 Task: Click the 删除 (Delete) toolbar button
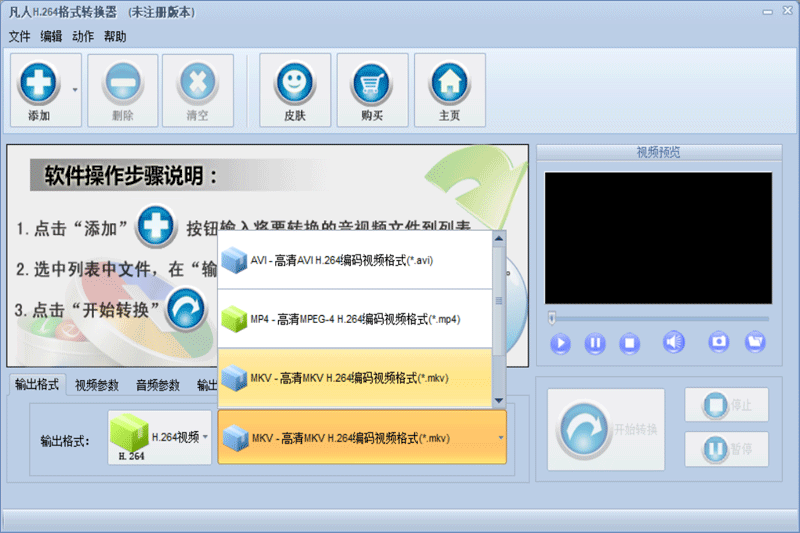[x=122, y=90]
